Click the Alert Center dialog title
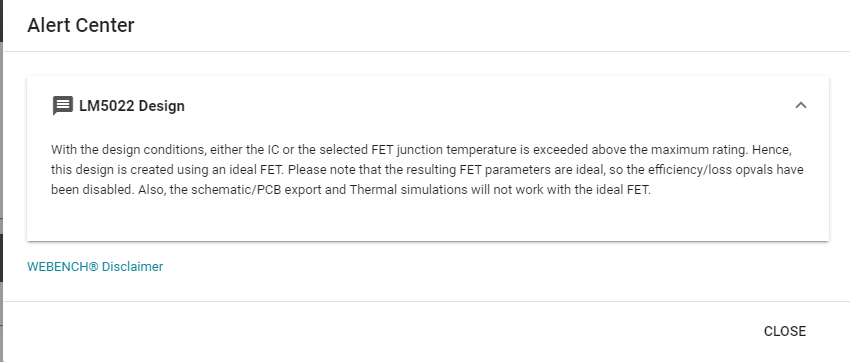Screen dimensions: 850x362 click(x=81, y=25)
